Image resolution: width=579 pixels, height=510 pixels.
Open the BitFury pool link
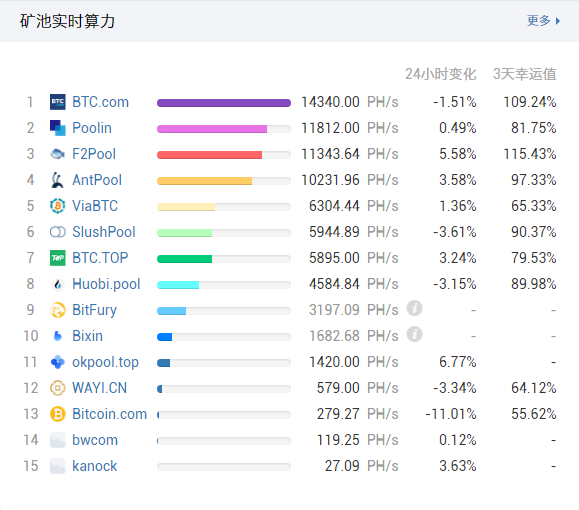[95, 310]
